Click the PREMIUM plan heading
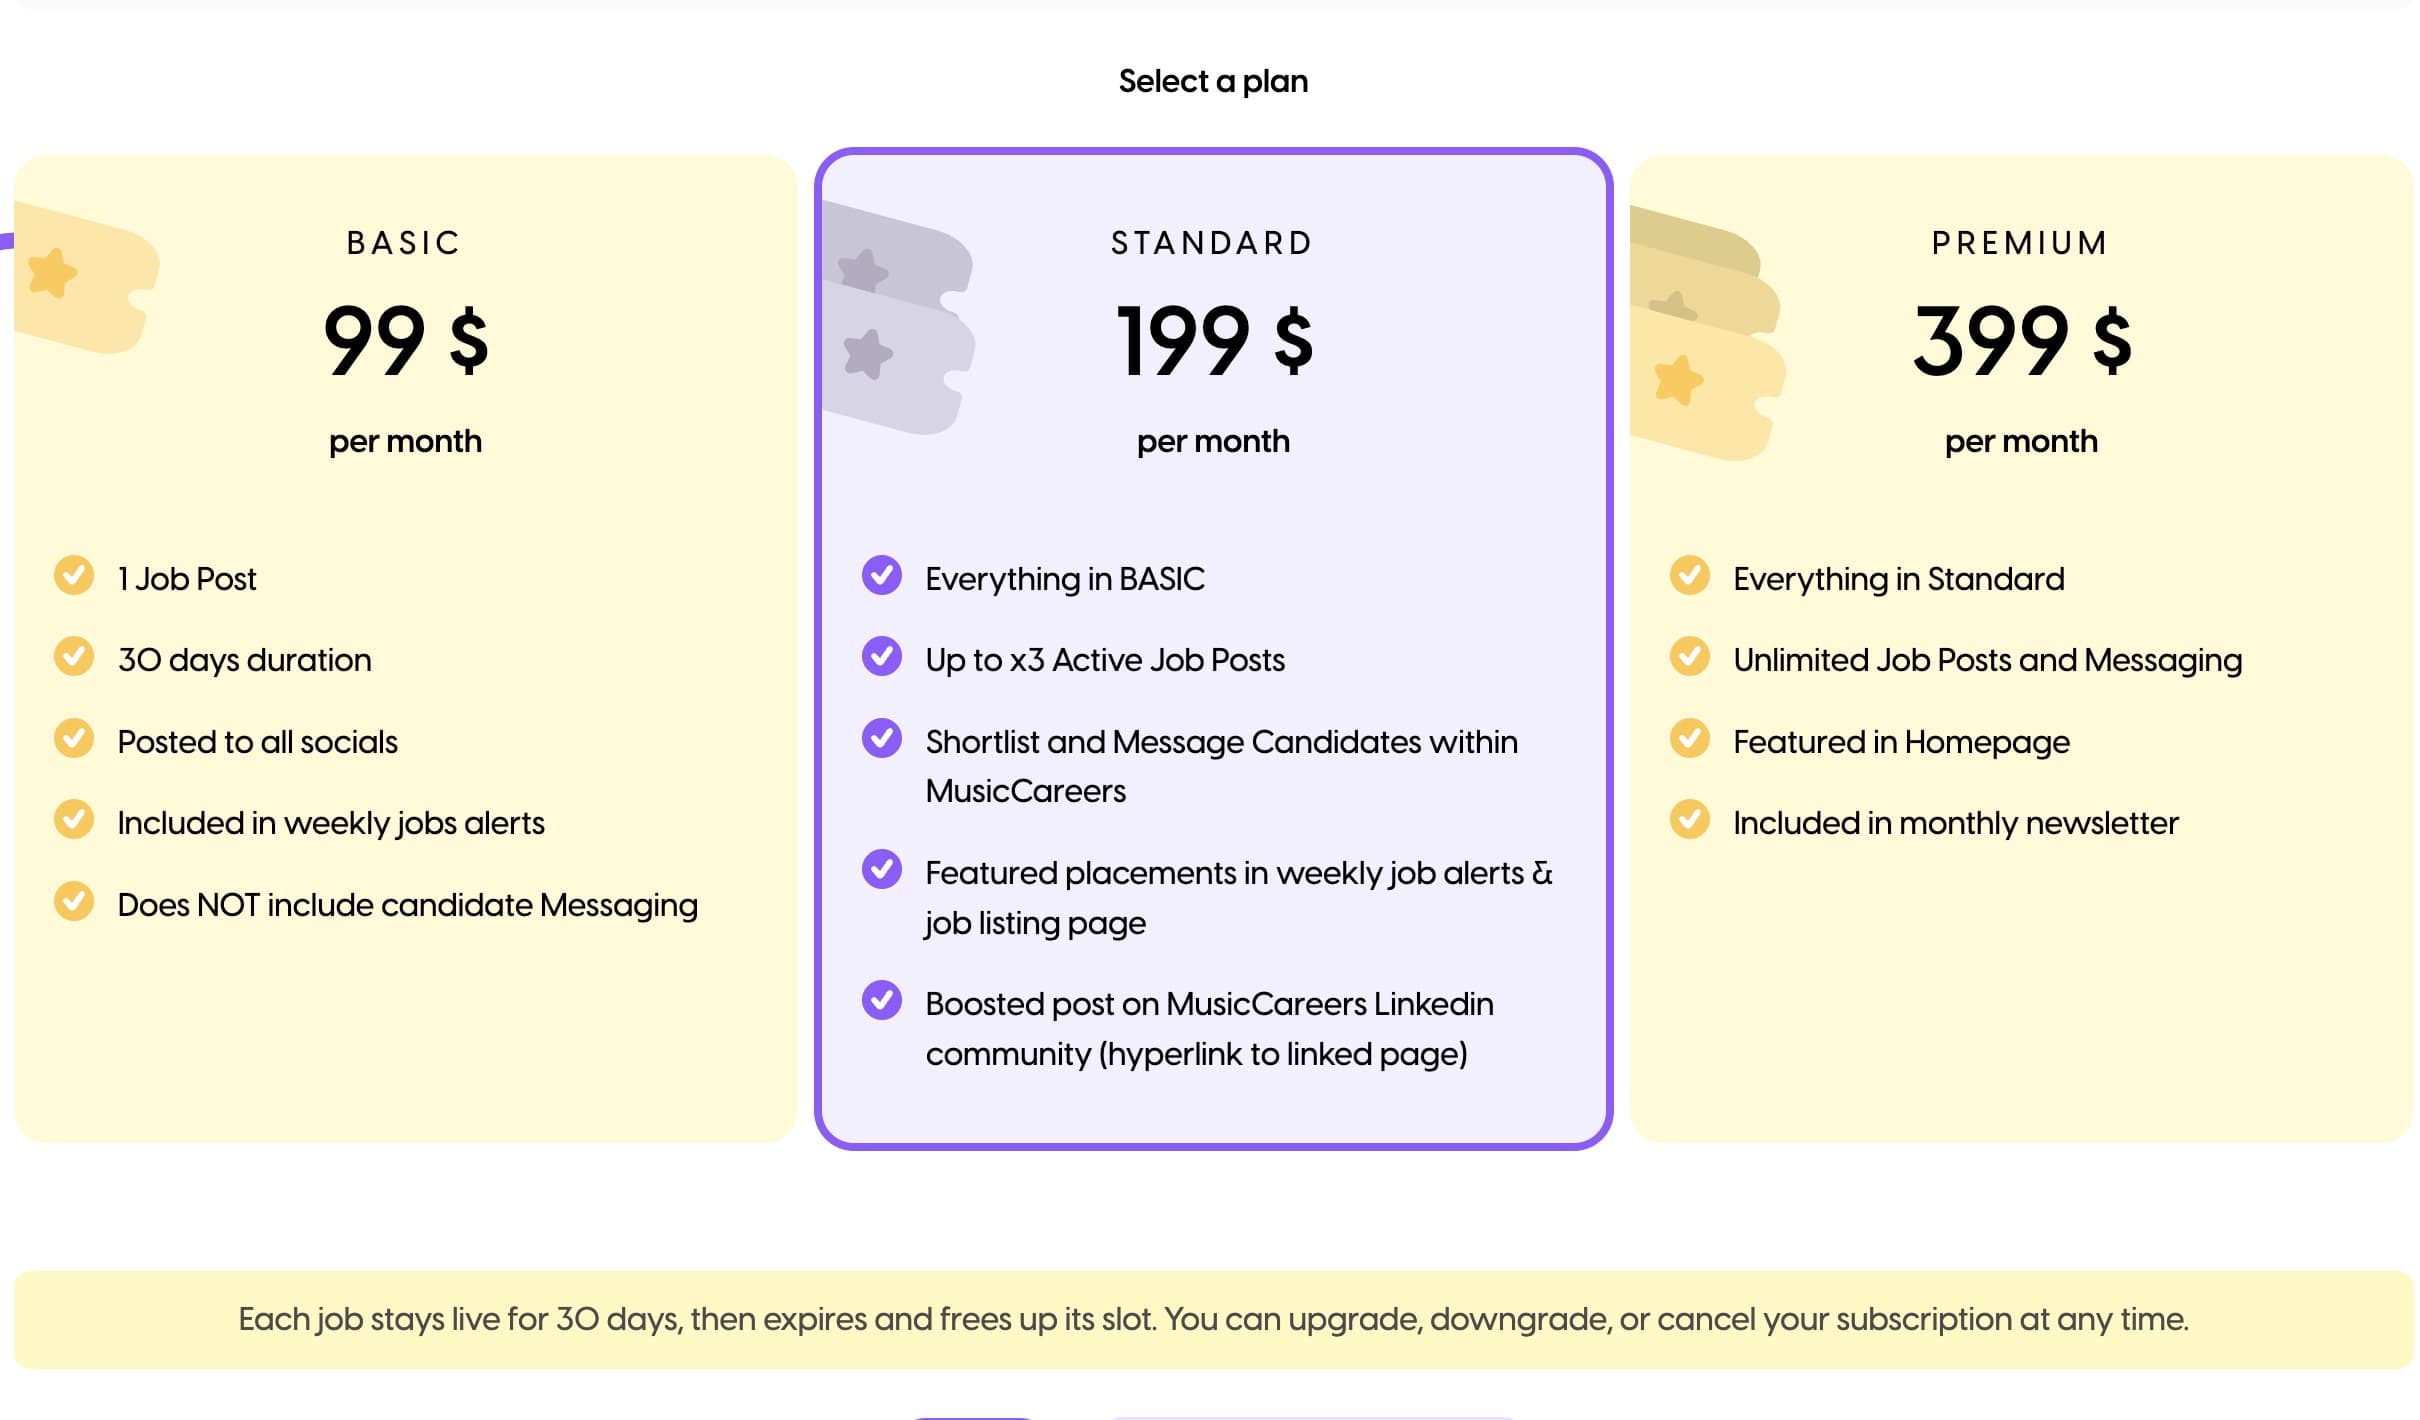Viewport: 2420px width, 1420px height. pyautogui.click(x=2020, y=242)
